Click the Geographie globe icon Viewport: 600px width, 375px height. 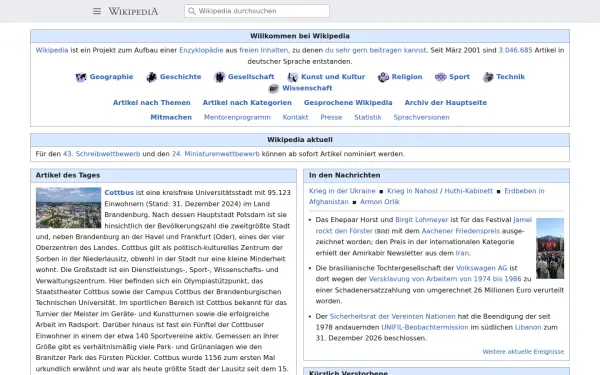click(81, 77)
